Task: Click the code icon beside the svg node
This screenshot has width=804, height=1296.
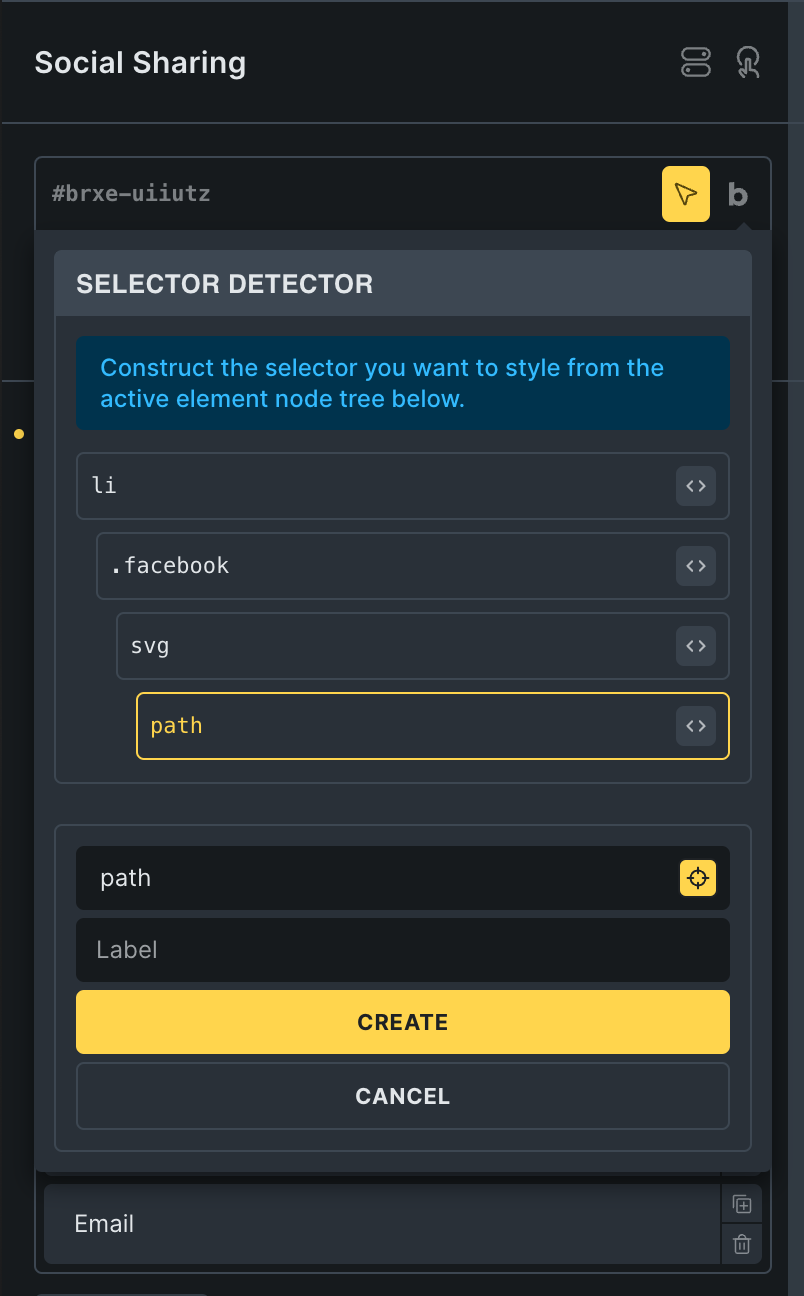Action: coord(695,646)
